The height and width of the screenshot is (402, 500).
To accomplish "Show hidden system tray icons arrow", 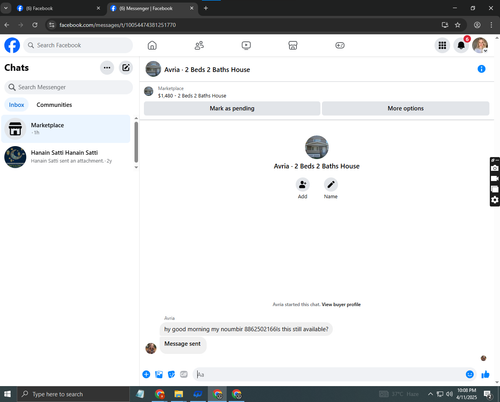I will tap(430, 394).
